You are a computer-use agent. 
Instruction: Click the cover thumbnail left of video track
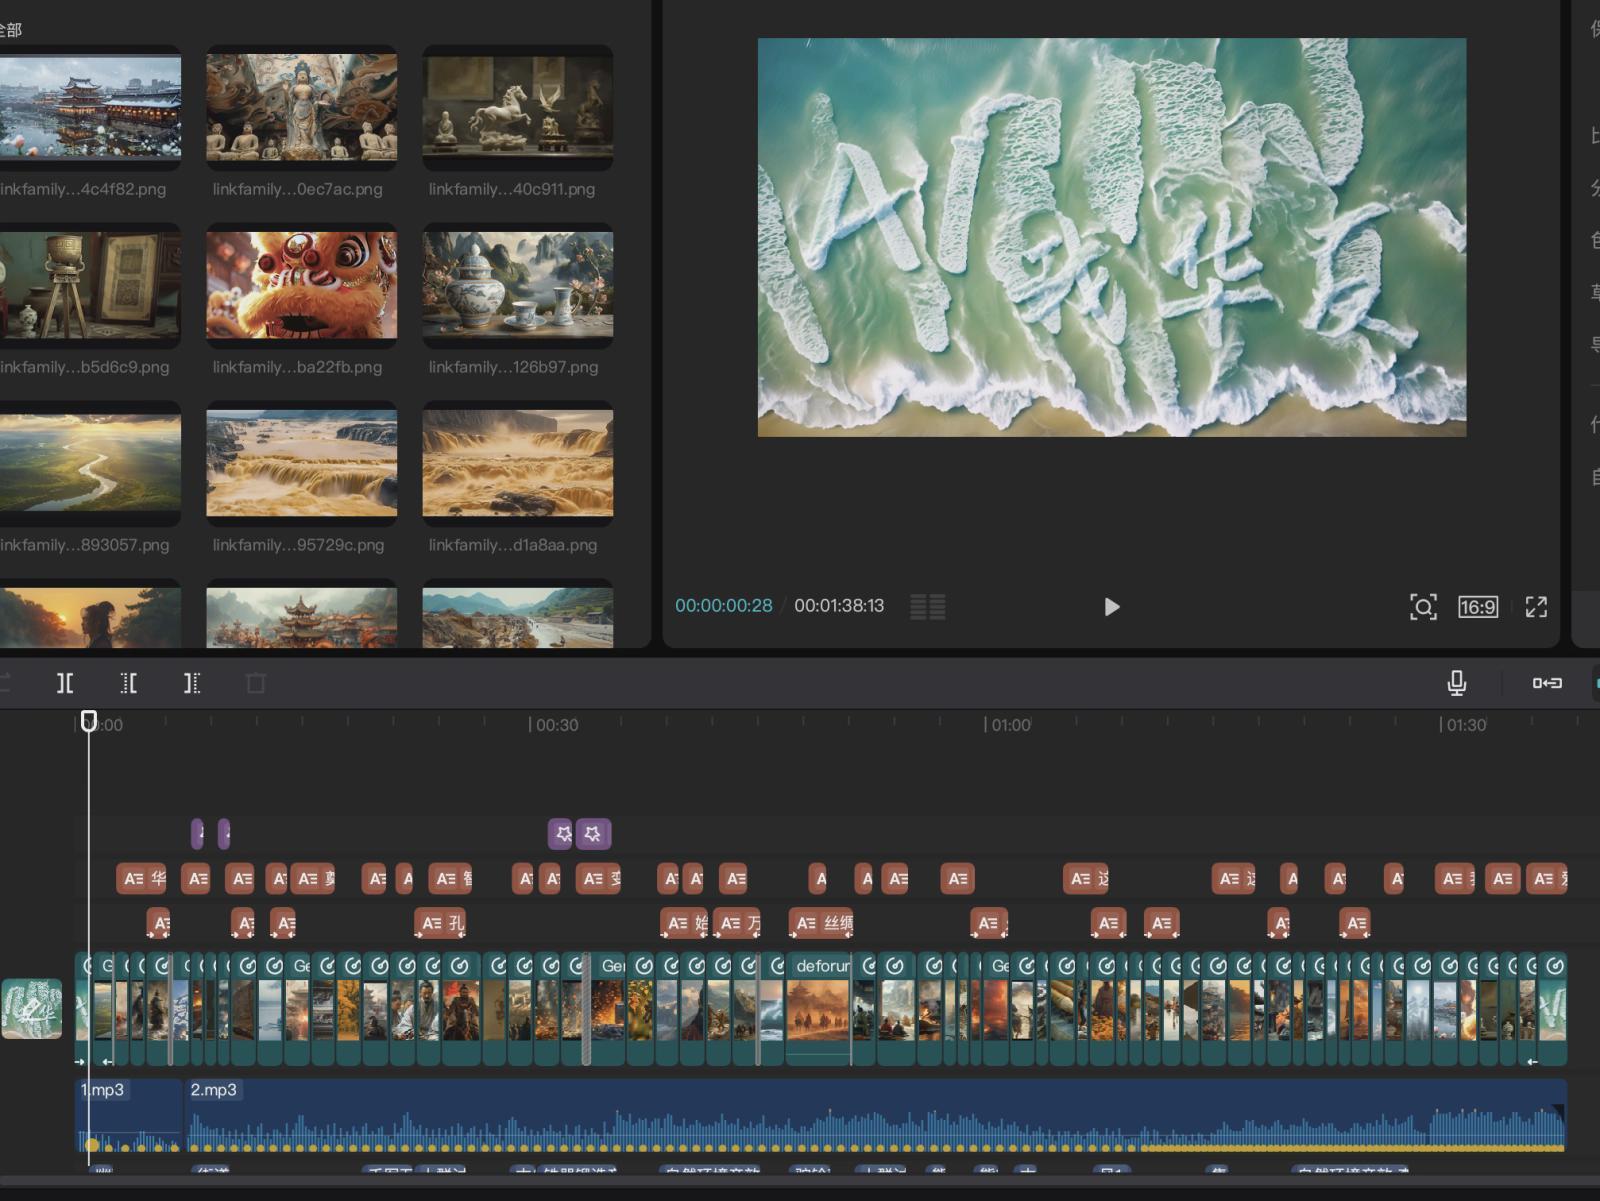pos(31,1008)
